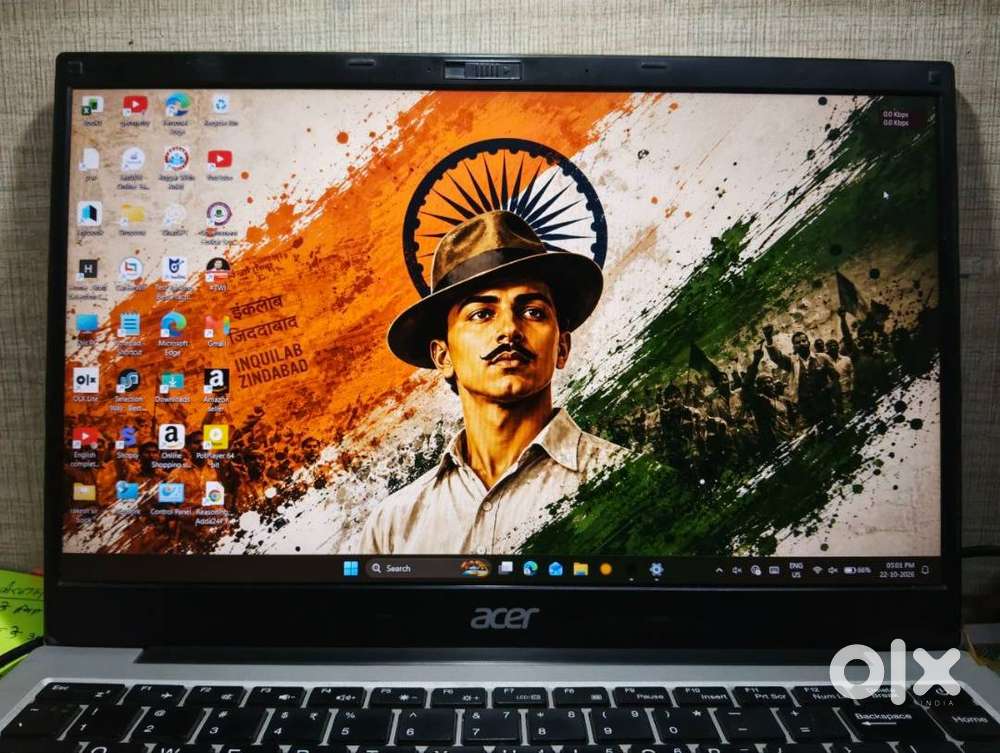Screen dimensions: 1000x753
Task: Launch Microsoft Edge from the taskbar
Action: [530, 568]
